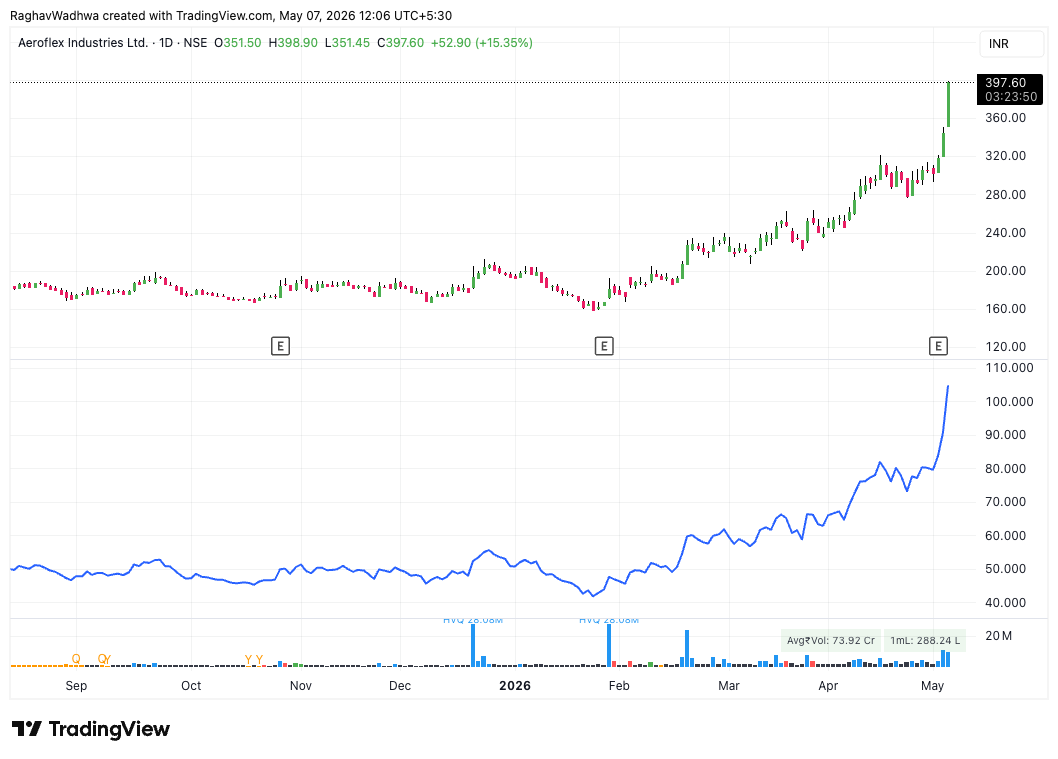The height and width of the screenshot is (759, 1058).
Task: Click the bold 2026 time axis label
Action: [515, 685]
